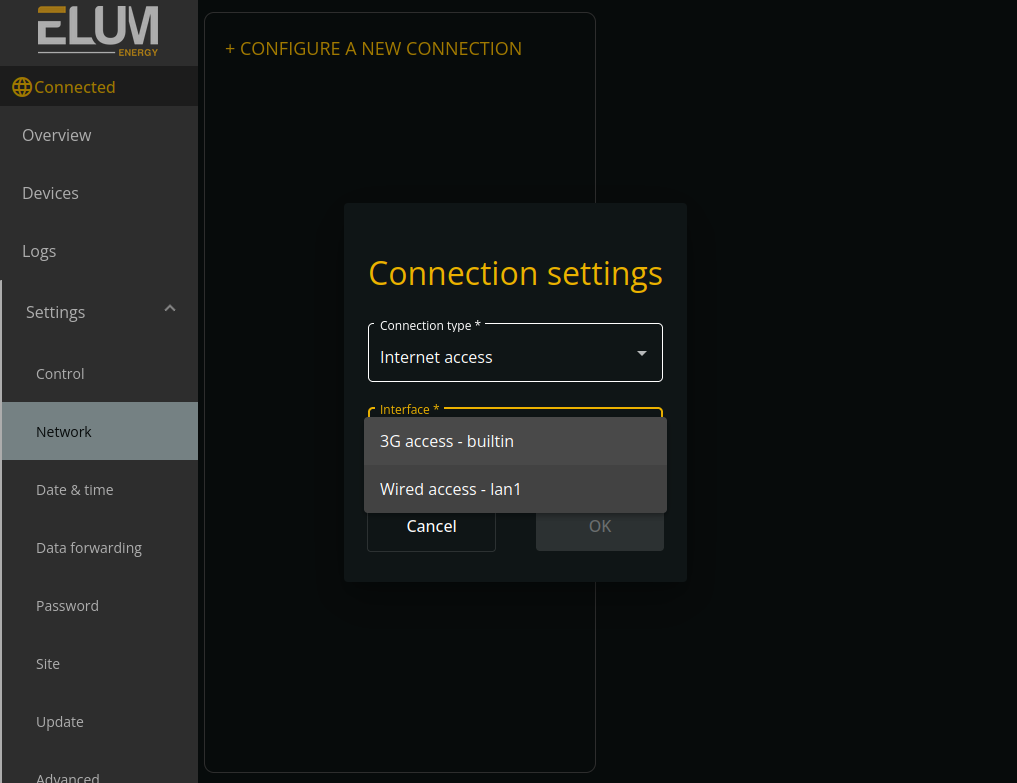Open the Overview page

99,135
